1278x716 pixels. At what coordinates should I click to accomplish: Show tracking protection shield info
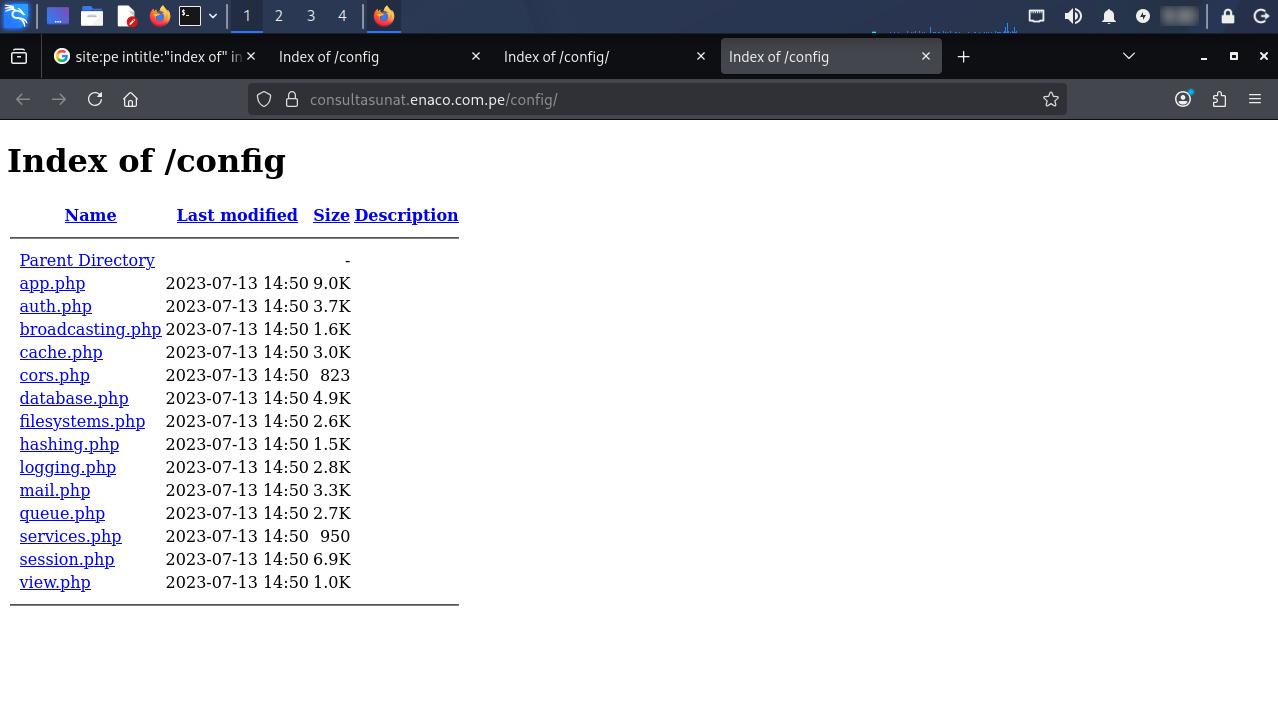[264, 99]
